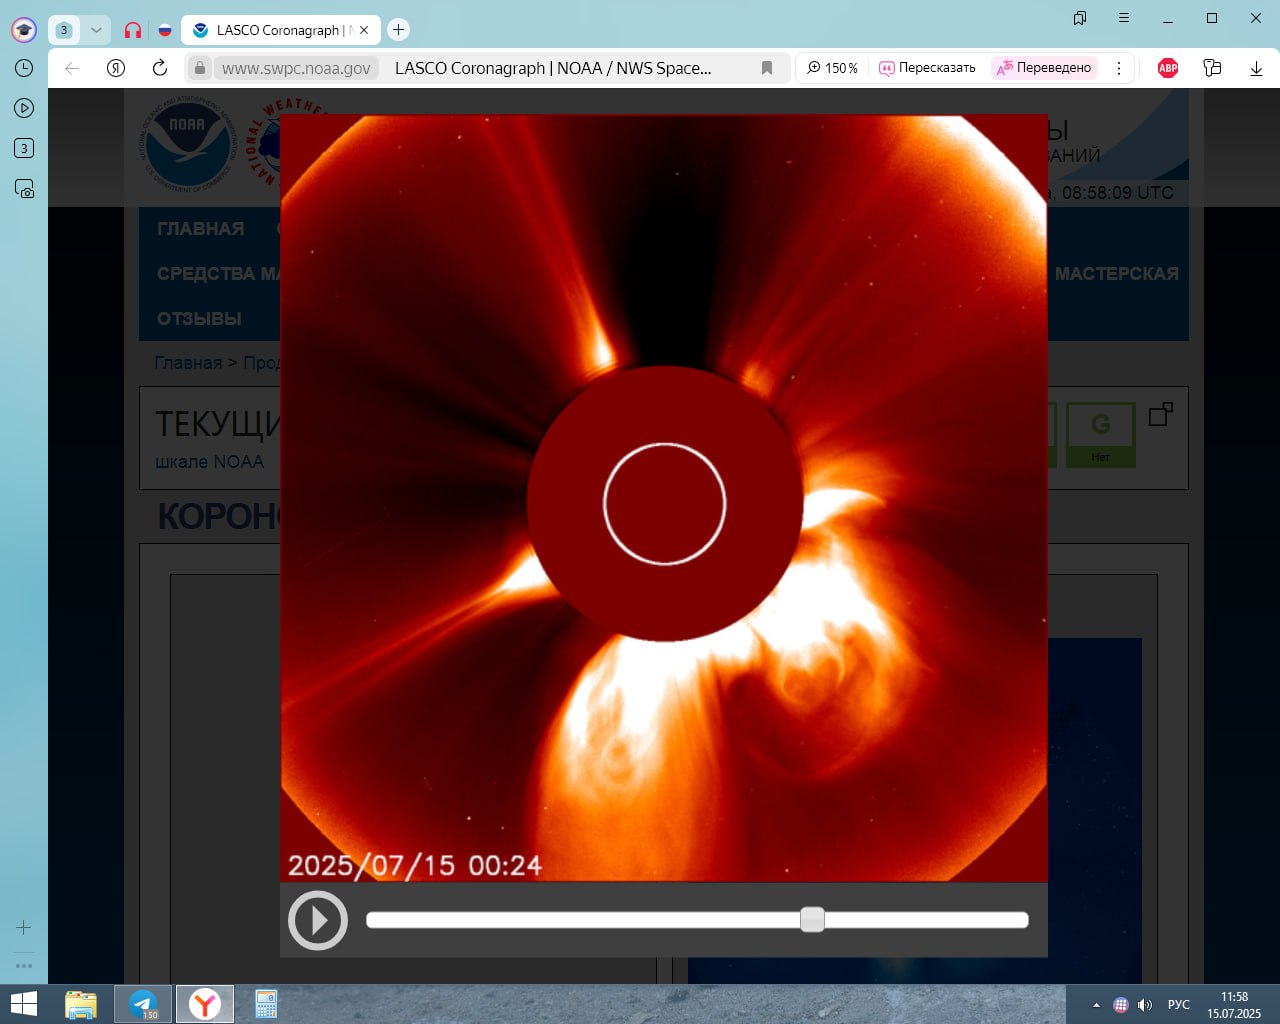This screenshot has width=1280, height=1024.
Task: Click the pop-out icon near scales
Action: 1160,414
